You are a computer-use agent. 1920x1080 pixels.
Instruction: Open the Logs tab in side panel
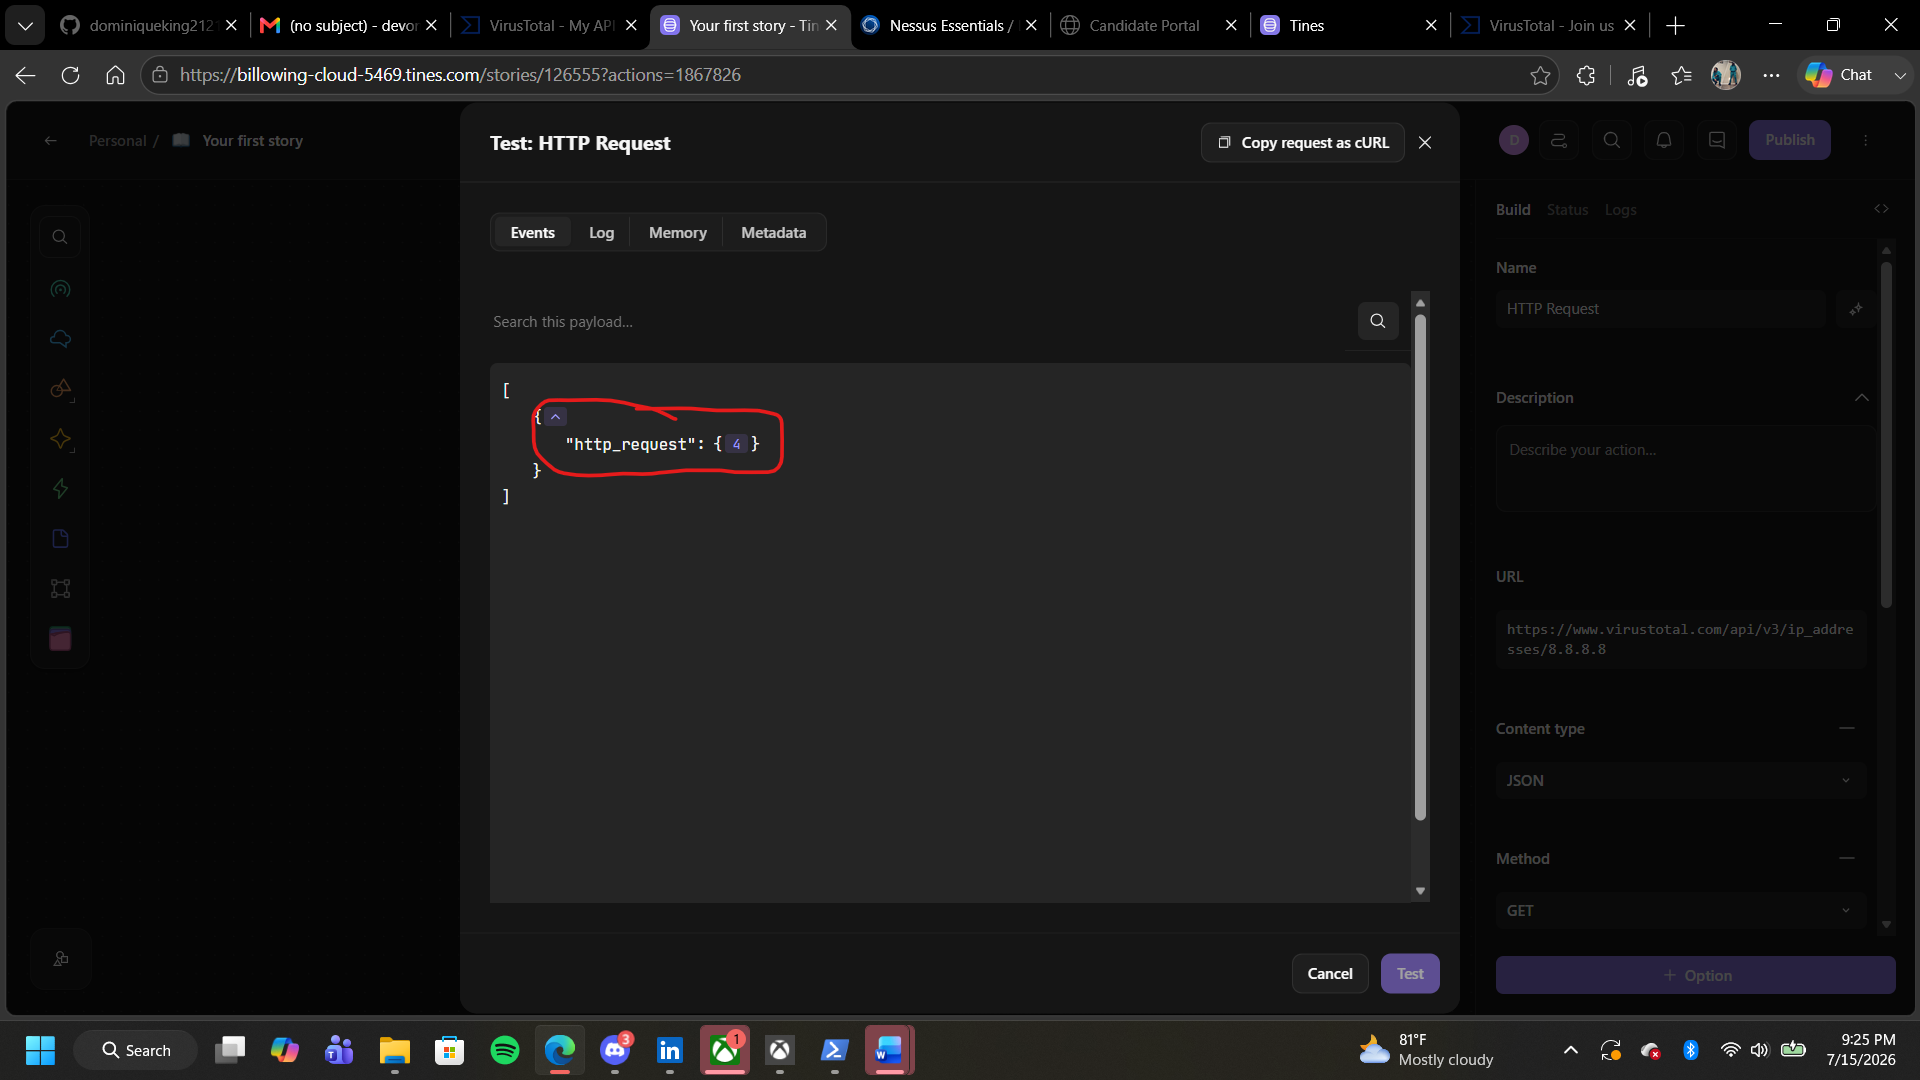pos(1620,209)
